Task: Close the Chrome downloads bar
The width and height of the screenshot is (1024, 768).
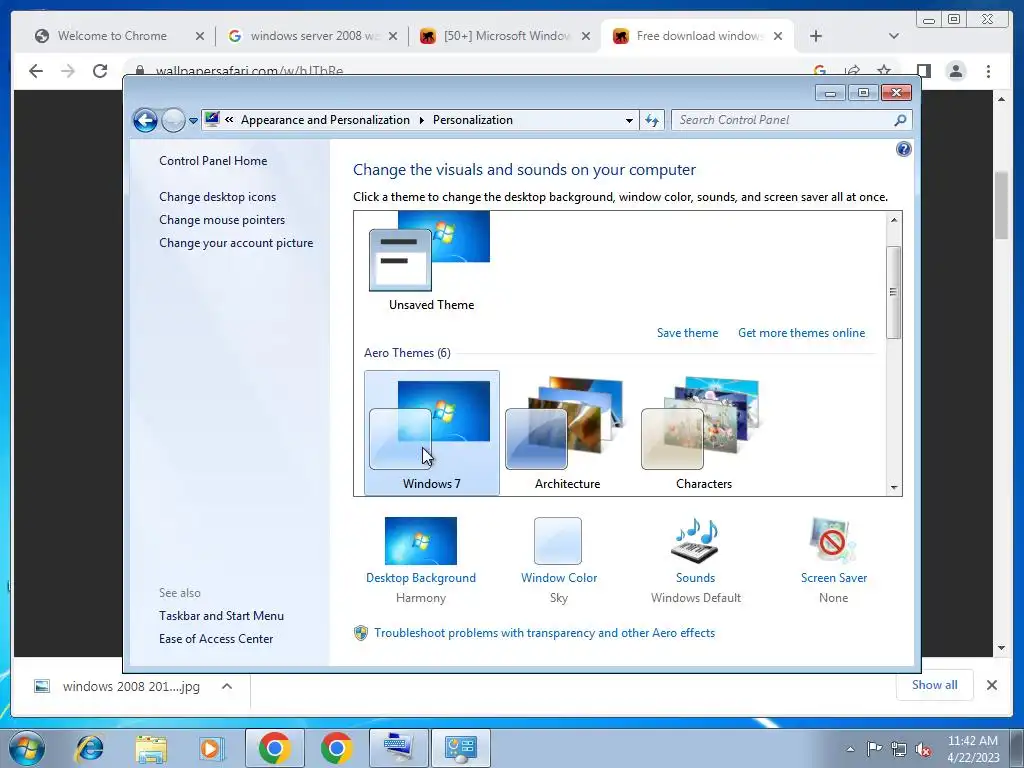Action: (x=992, y=685)
